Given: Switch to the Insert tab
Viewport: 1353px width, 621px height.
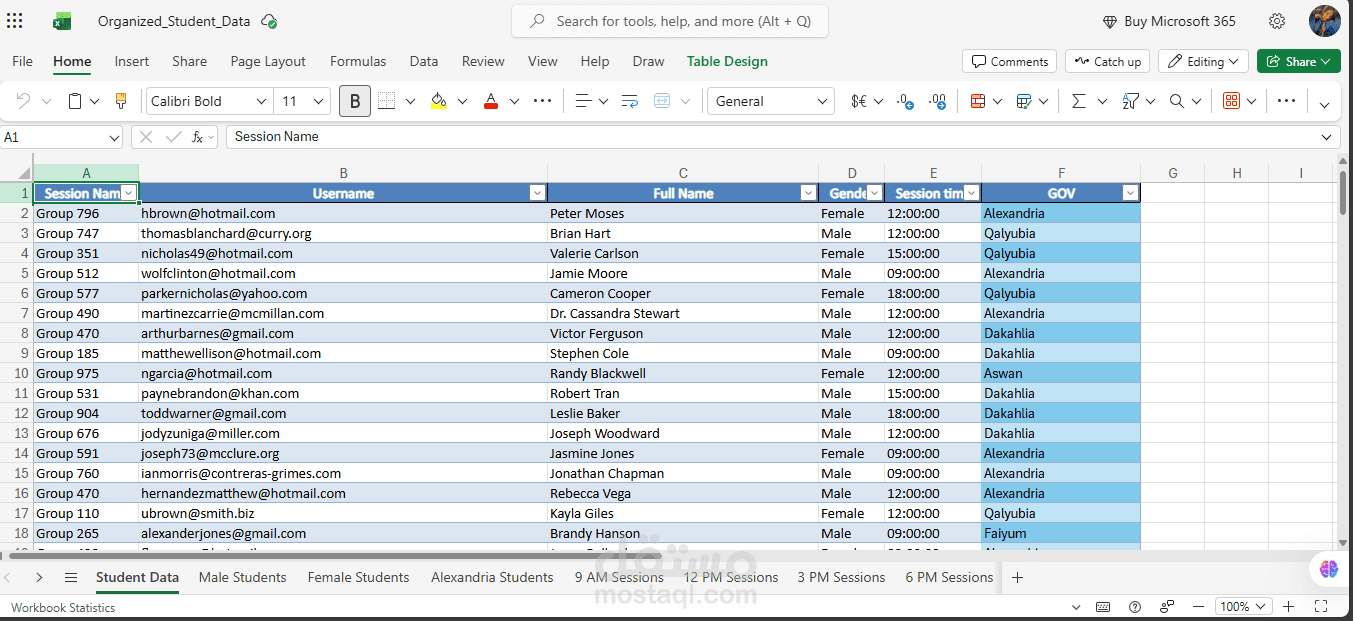Looking at the screenshot, I should [132, 61].
